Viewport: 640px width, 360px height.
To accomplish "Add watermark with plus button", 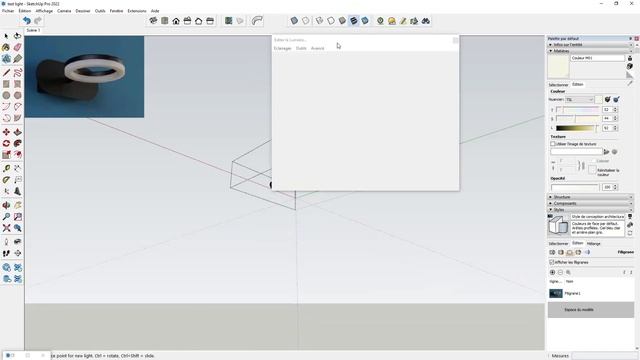I will pyautogui.click(x=552, y=272).
